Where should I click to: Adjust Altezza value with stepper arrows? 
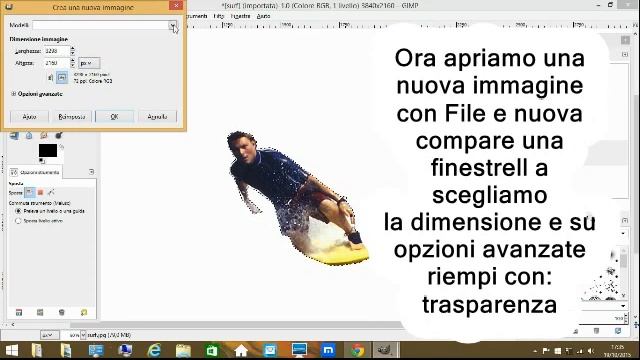[x=73, y=63]
